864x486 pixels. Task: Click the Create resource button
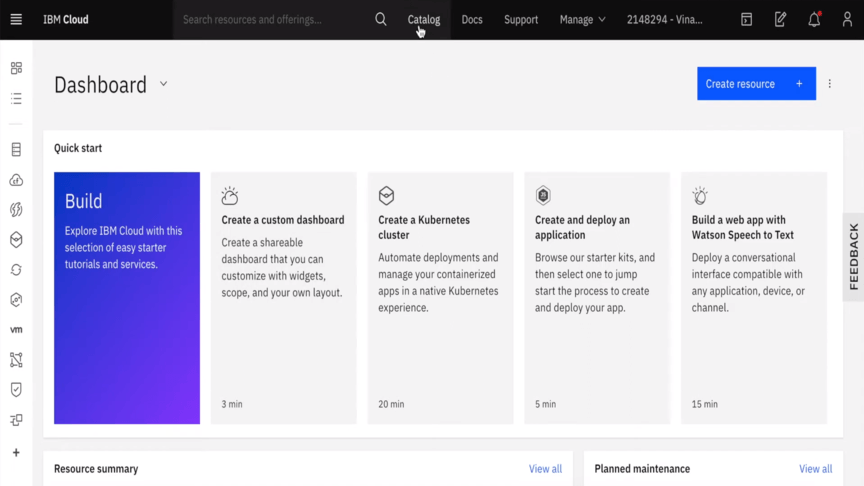(756, 84)
